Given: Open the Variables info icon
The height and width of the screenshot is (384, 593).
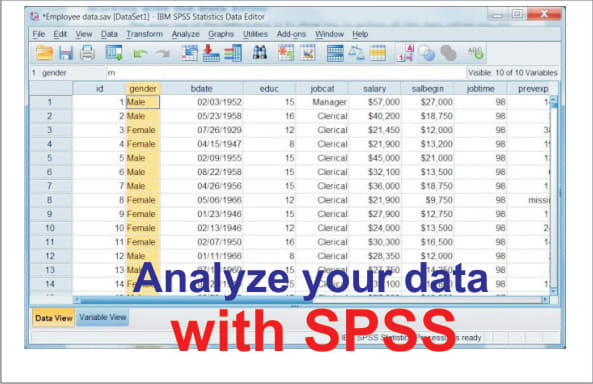Looking at the screenshot, I should [x=233, y=53].
